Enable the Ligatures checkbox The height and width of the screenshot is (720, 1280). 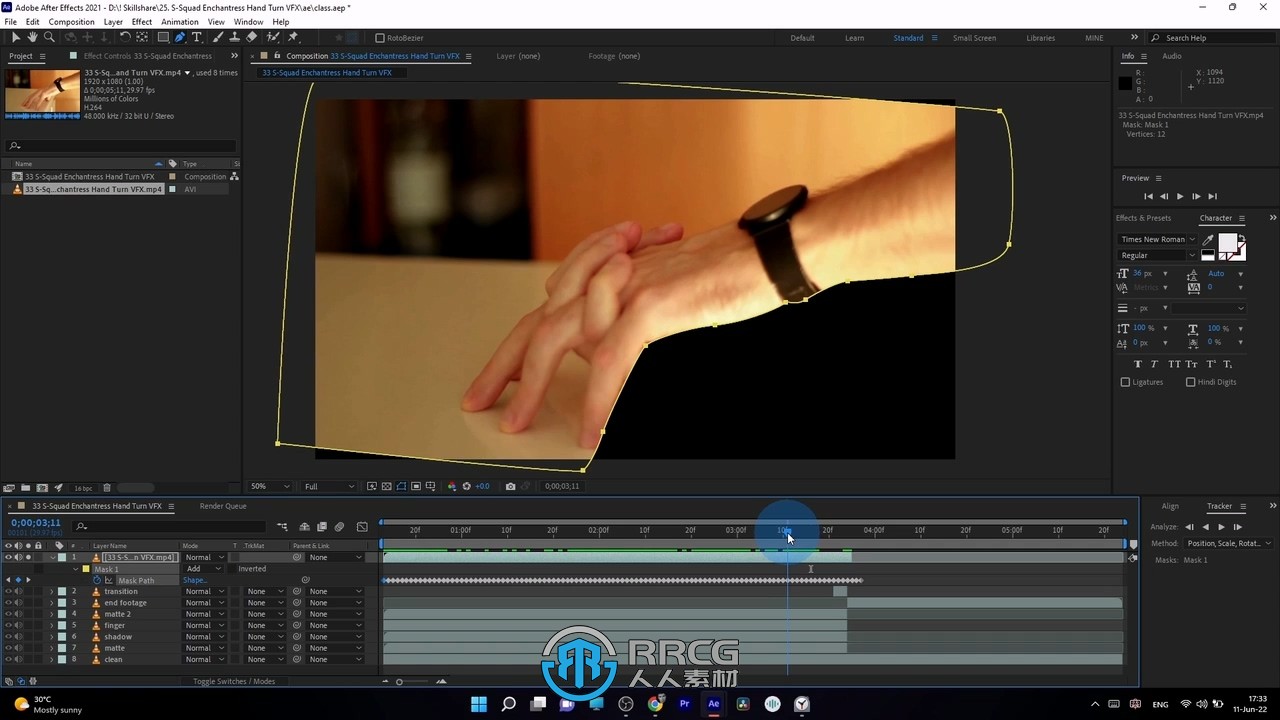1125,382
